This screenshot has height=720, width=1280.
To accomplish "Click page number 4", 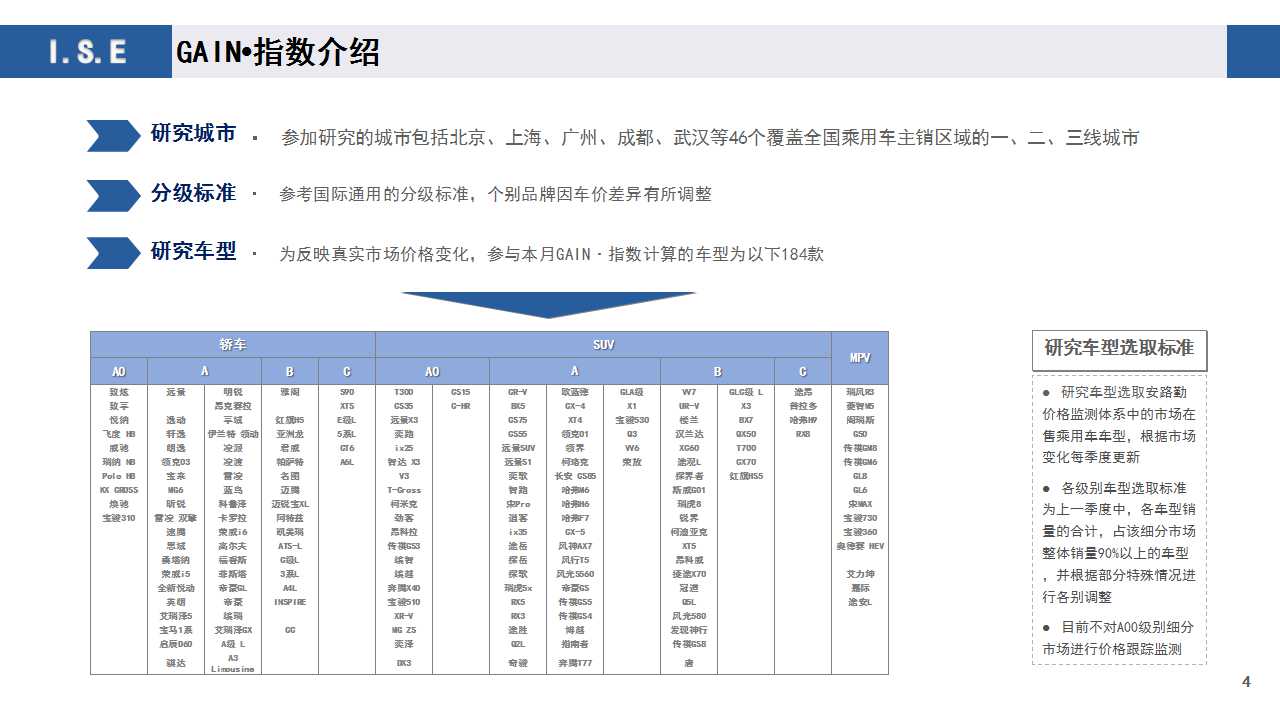I will pos(1246,682).
